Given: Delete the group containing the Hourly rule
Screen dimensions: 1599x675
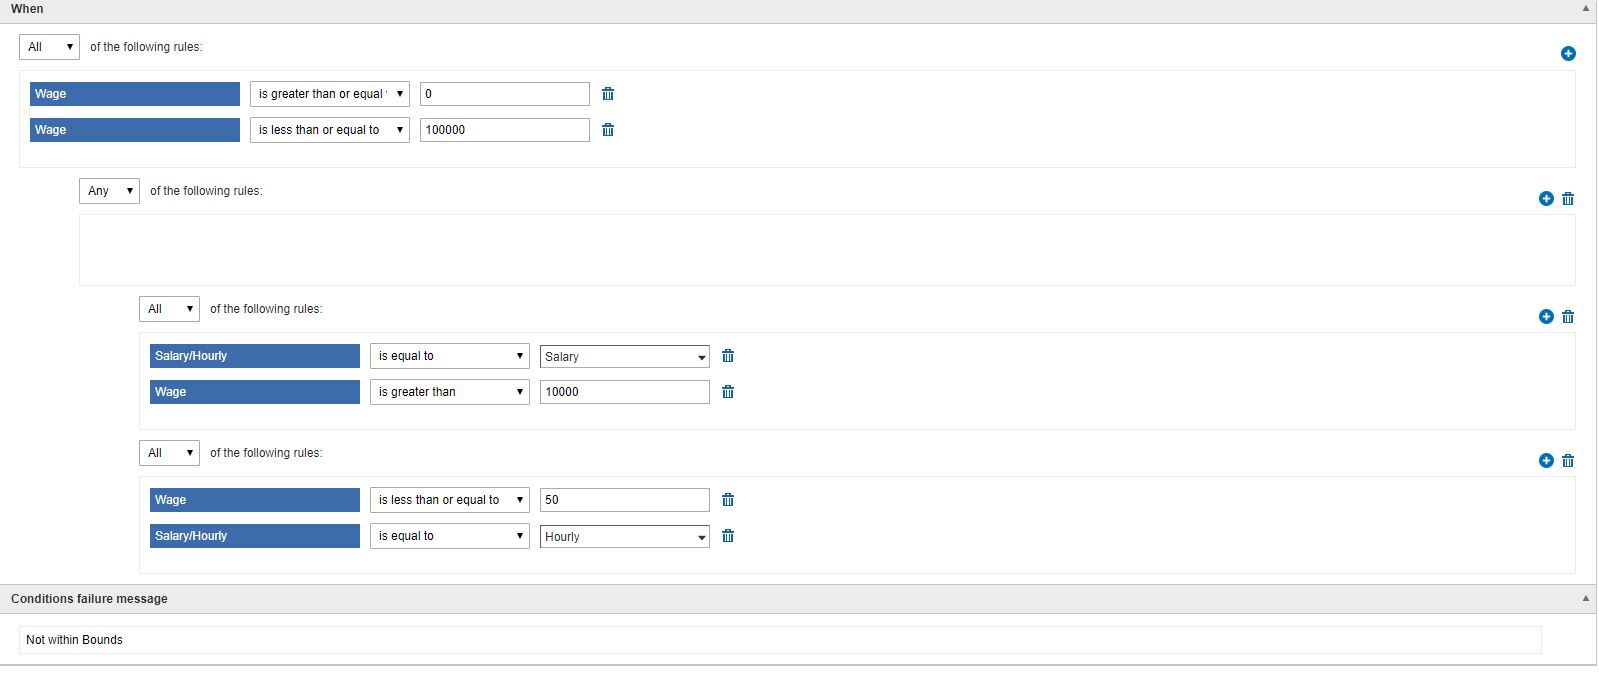Looking at the screenshot, I should click(x=1568, y=461).
